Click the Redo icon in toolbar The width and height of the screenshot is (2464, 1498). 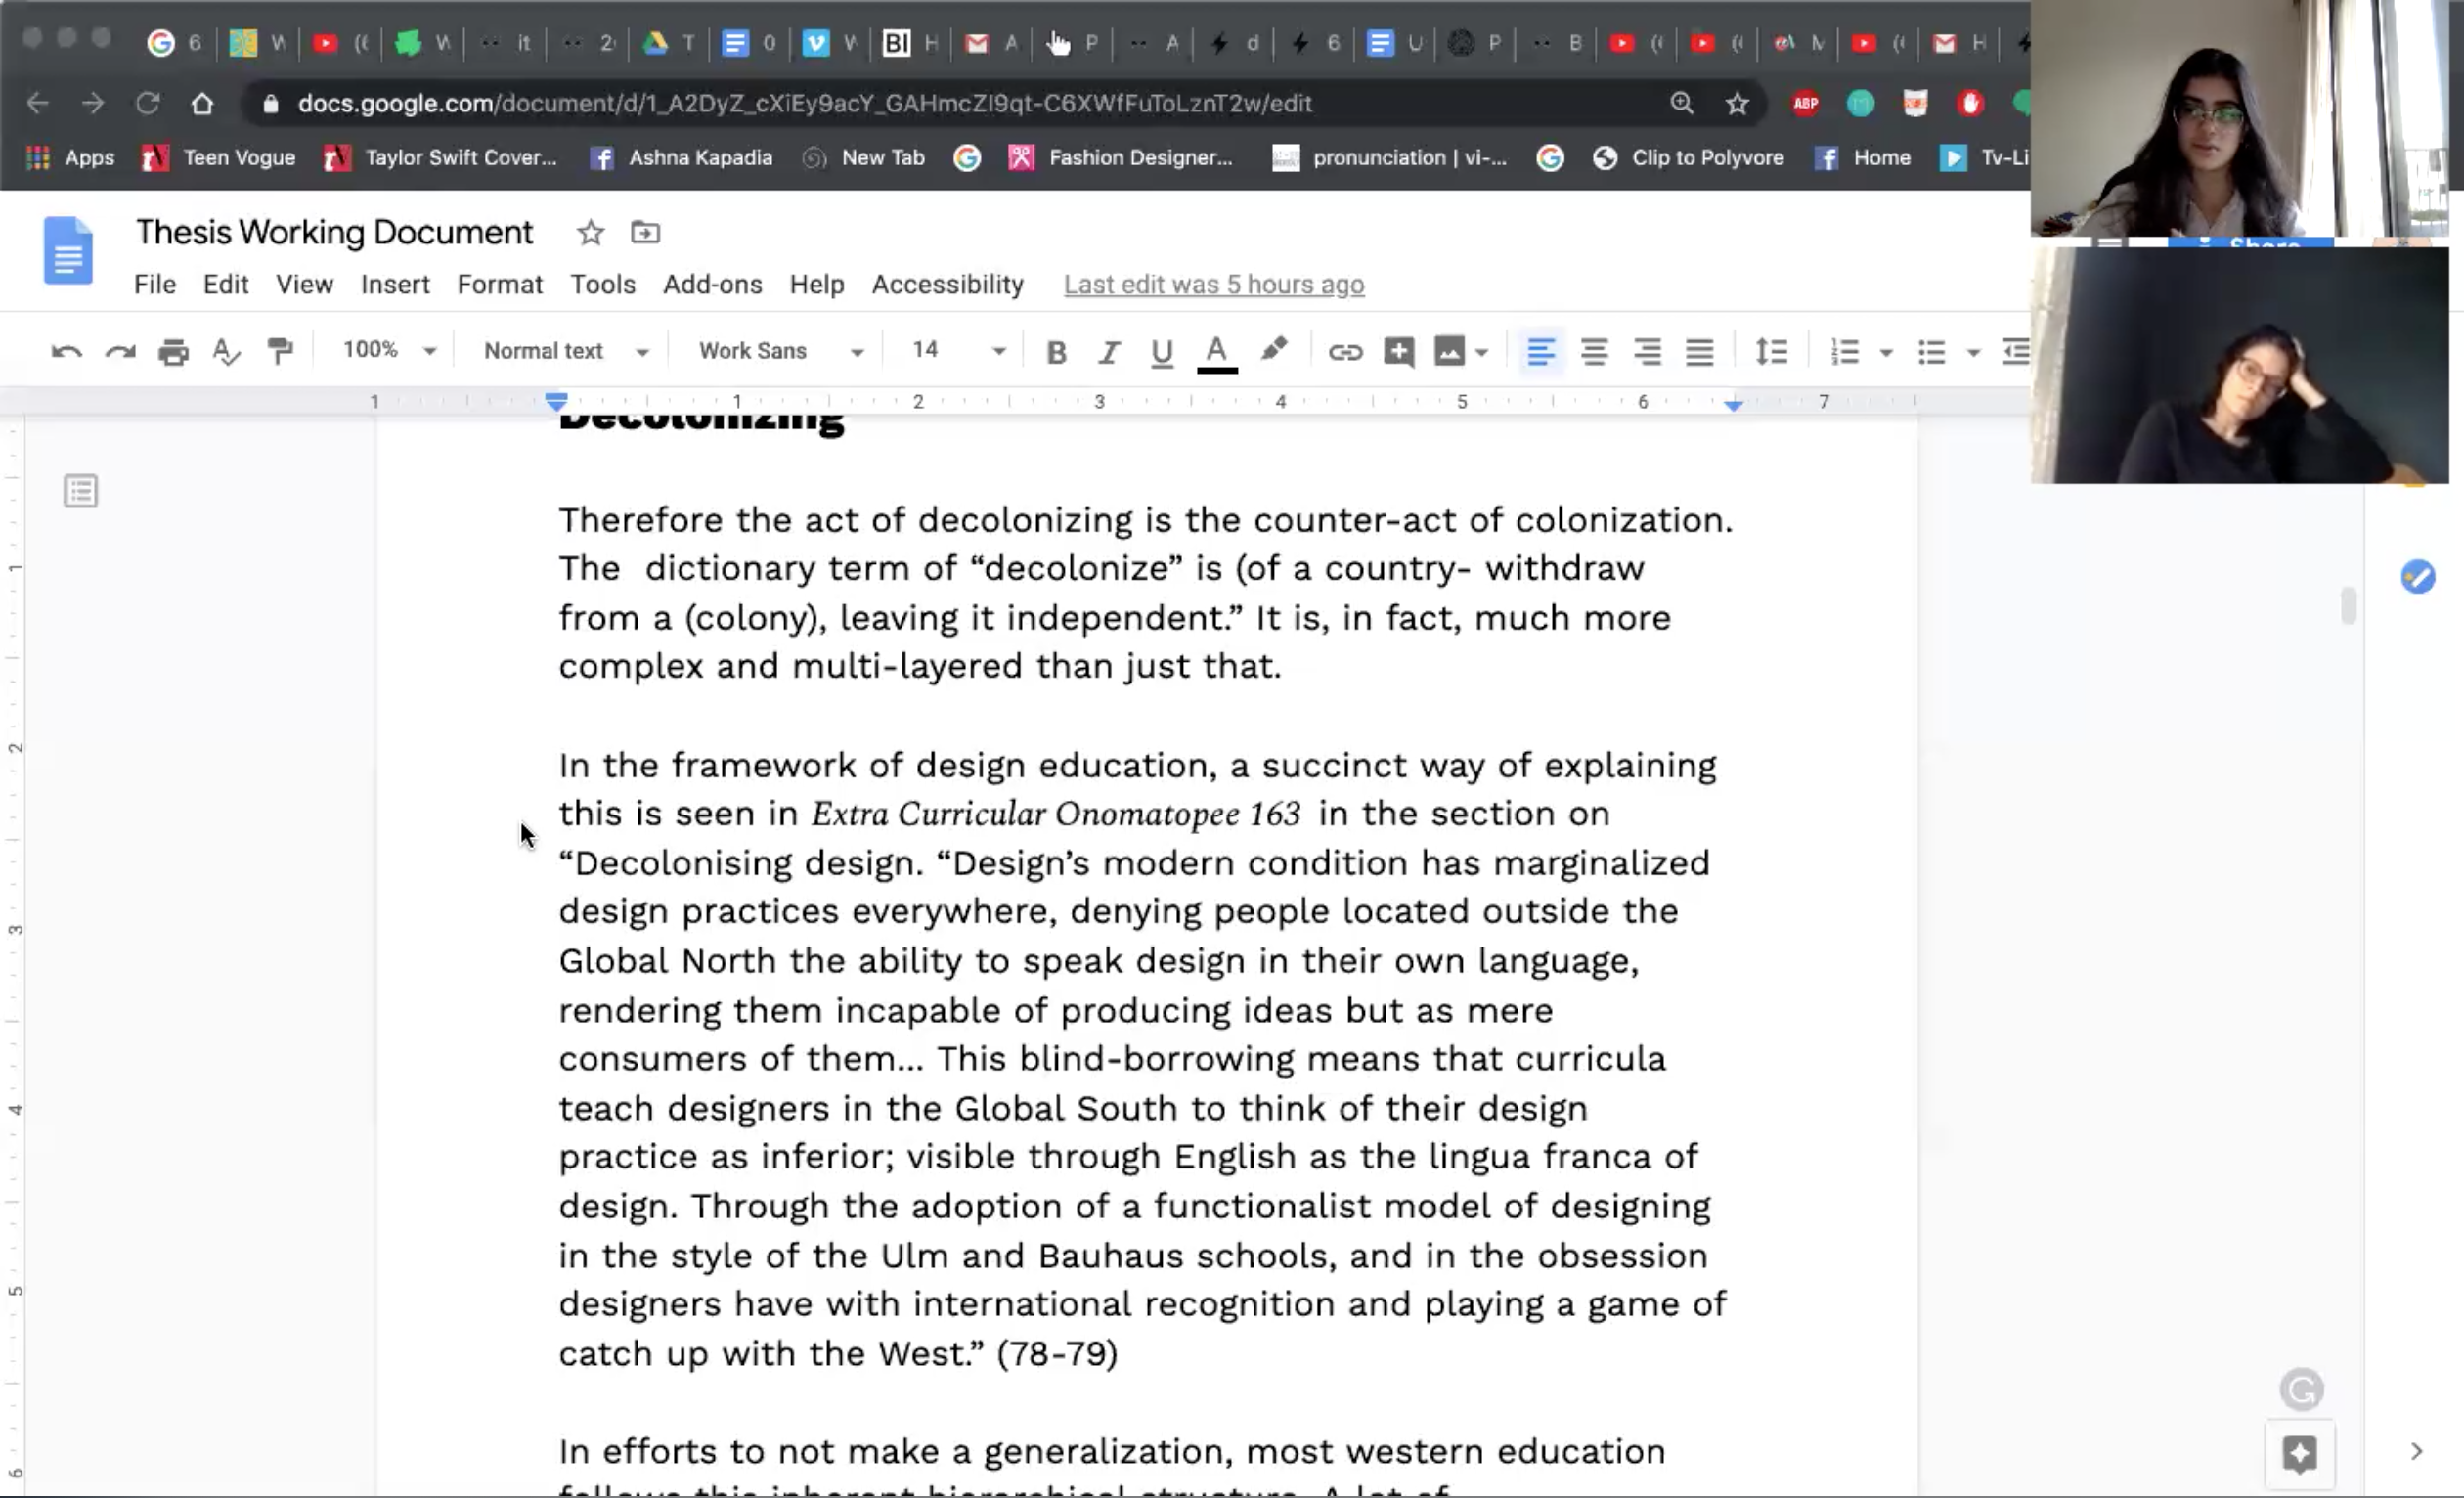click(120, 352)
